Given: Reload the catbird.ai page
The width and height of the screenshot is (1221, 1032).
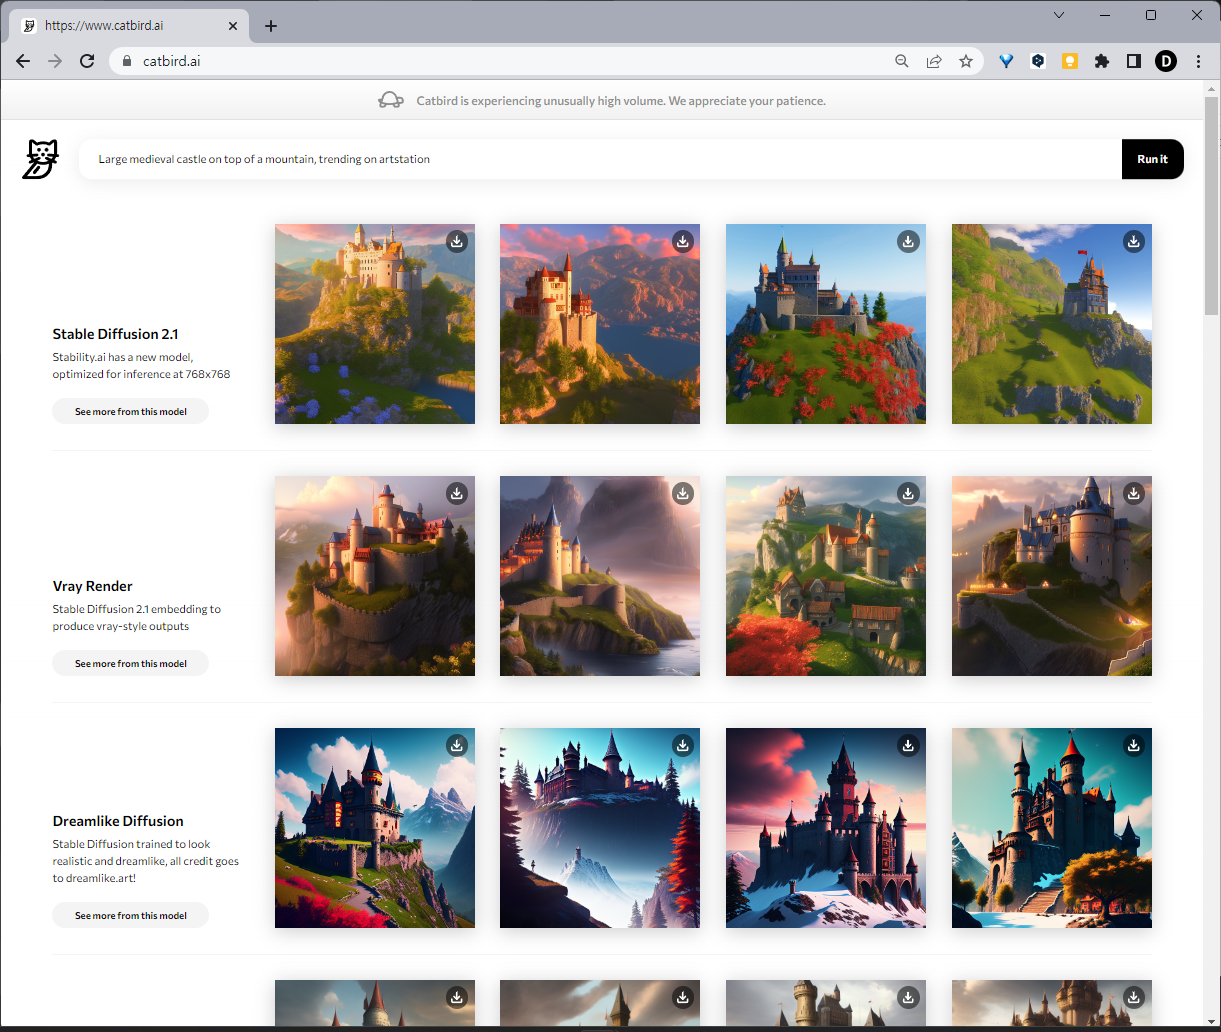Looking at the screenshot, I should tap(87, 61).
